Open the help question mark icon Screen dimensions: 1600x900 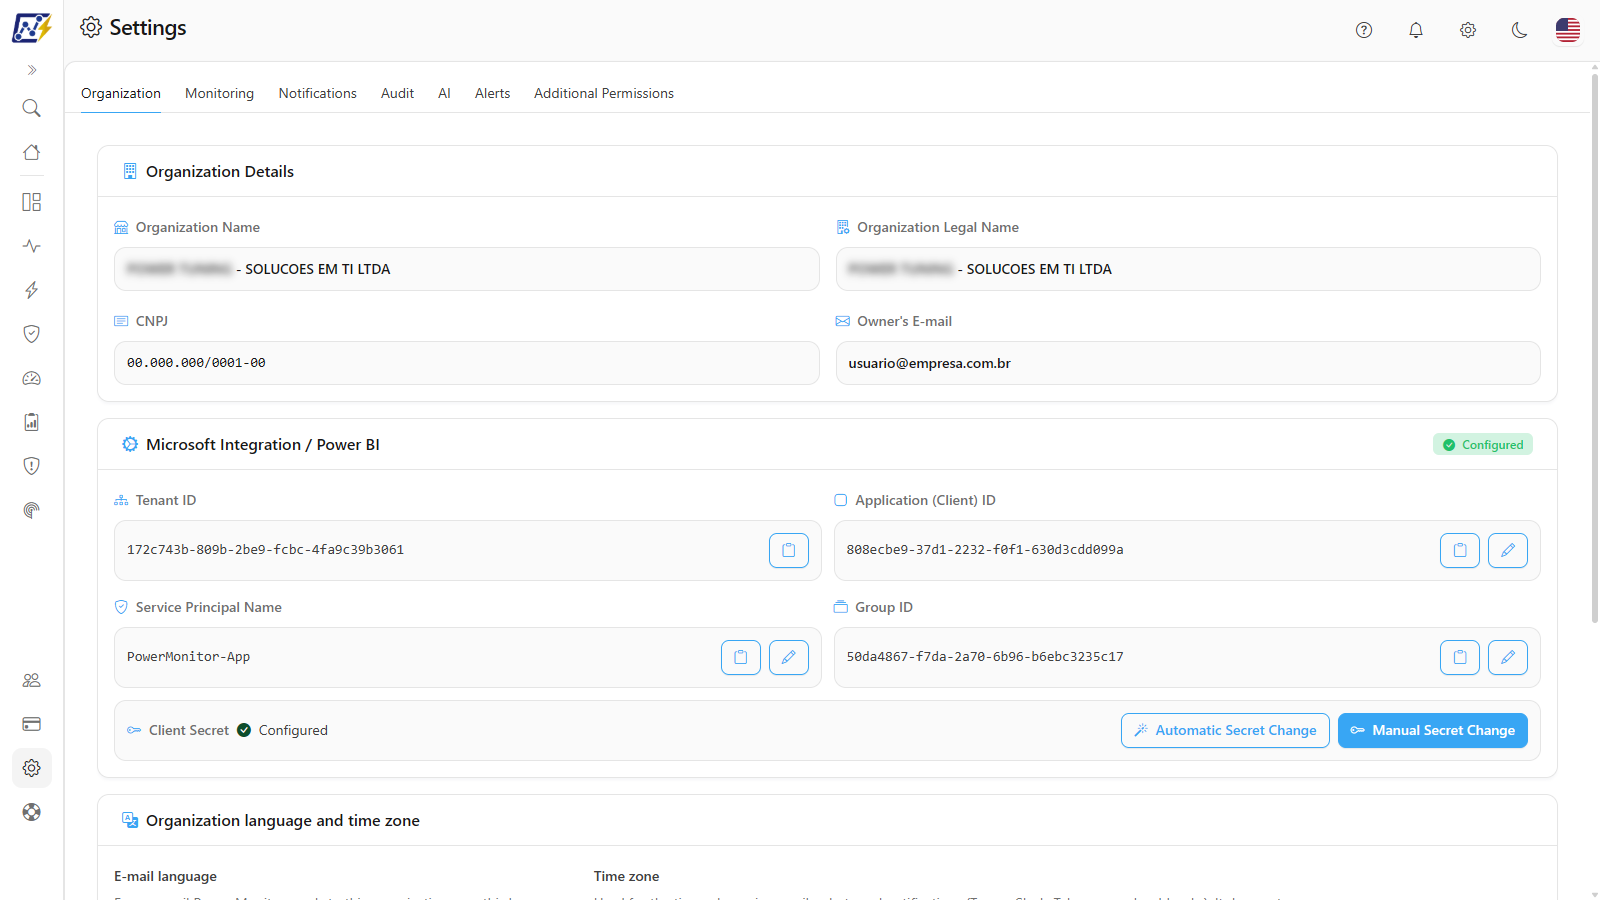tap(1364, 30)
